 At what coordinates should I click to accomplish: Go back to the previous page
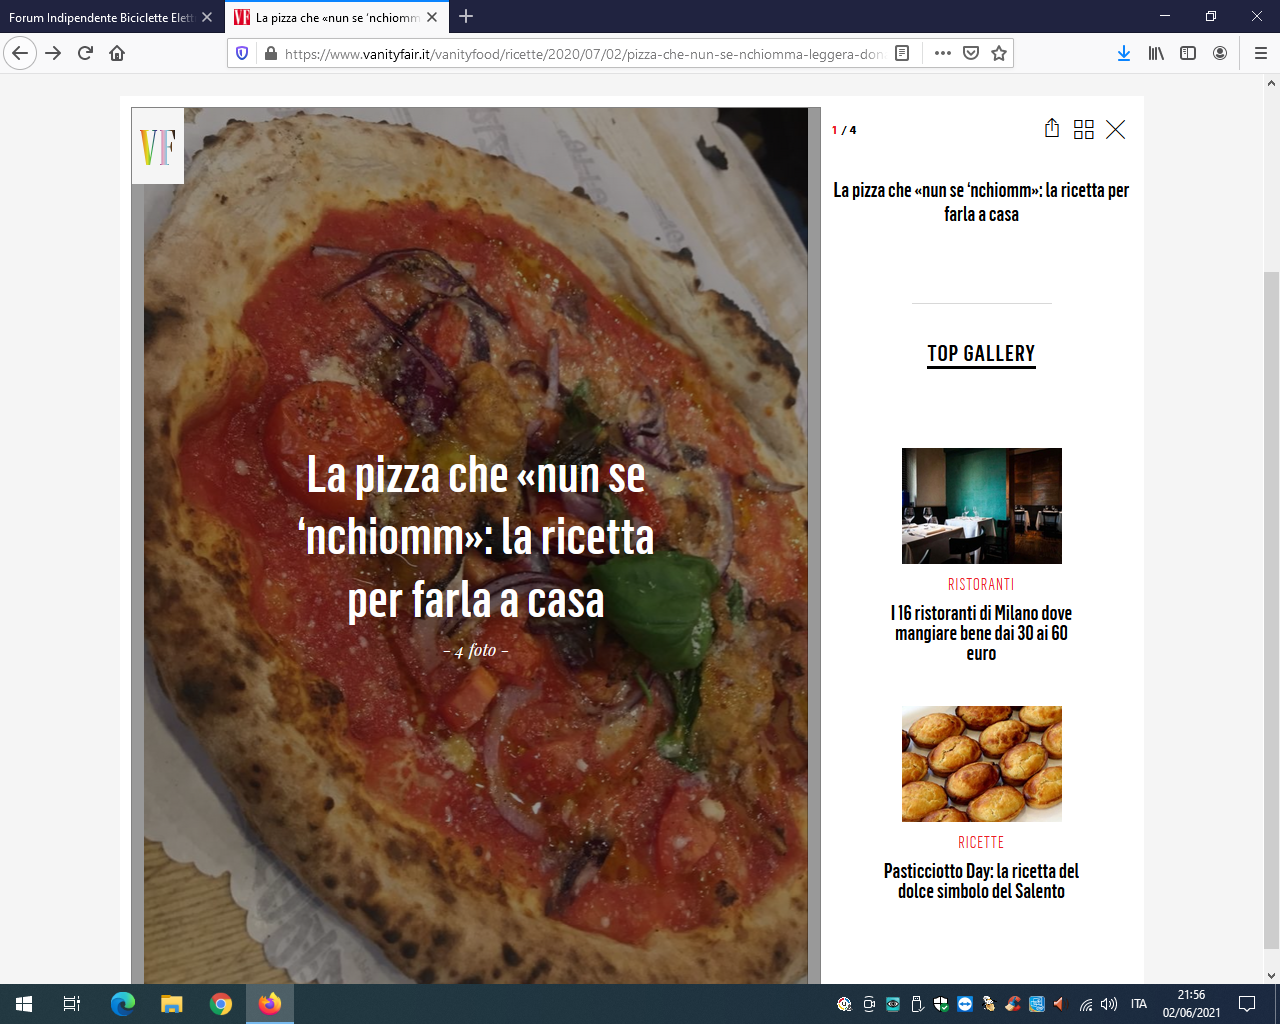pyautogui.click(x=20, y=53)
